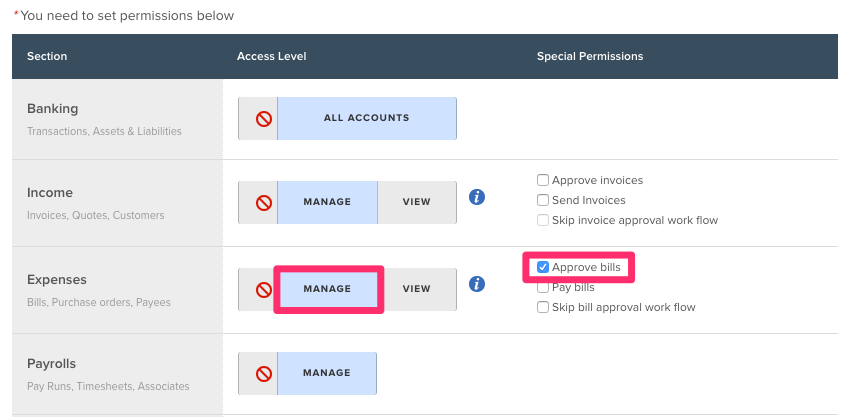Click the Special Permissions column header
Screen dimensions: 852x417
click(x=590, y=57)
